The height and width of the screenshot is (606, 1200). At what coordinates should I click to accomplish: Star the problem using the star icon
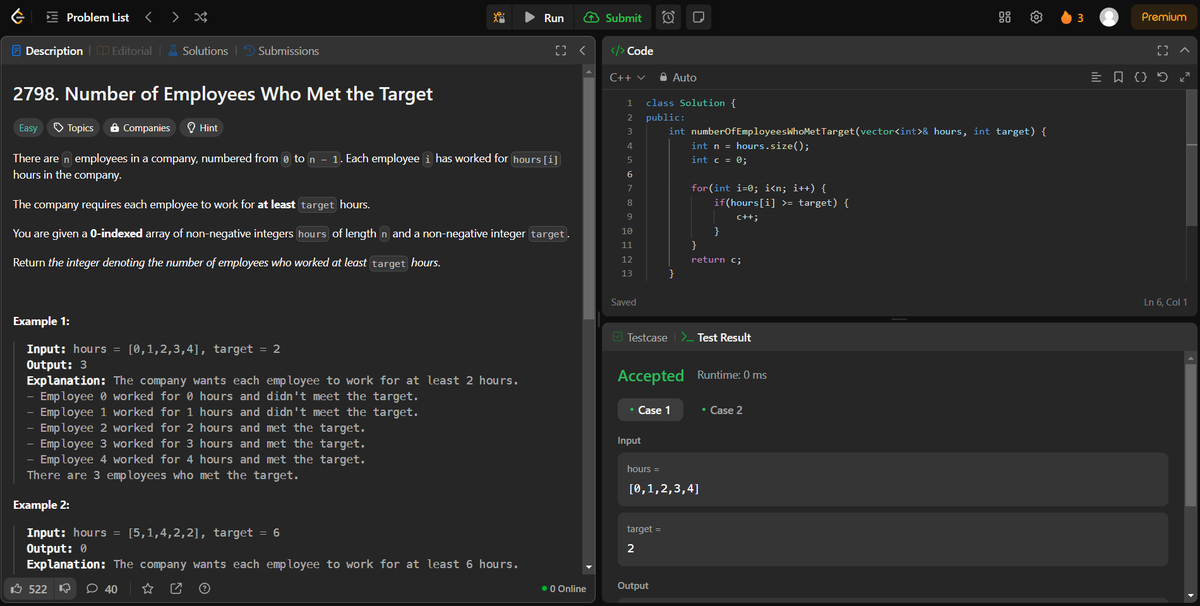click(147, 589)
